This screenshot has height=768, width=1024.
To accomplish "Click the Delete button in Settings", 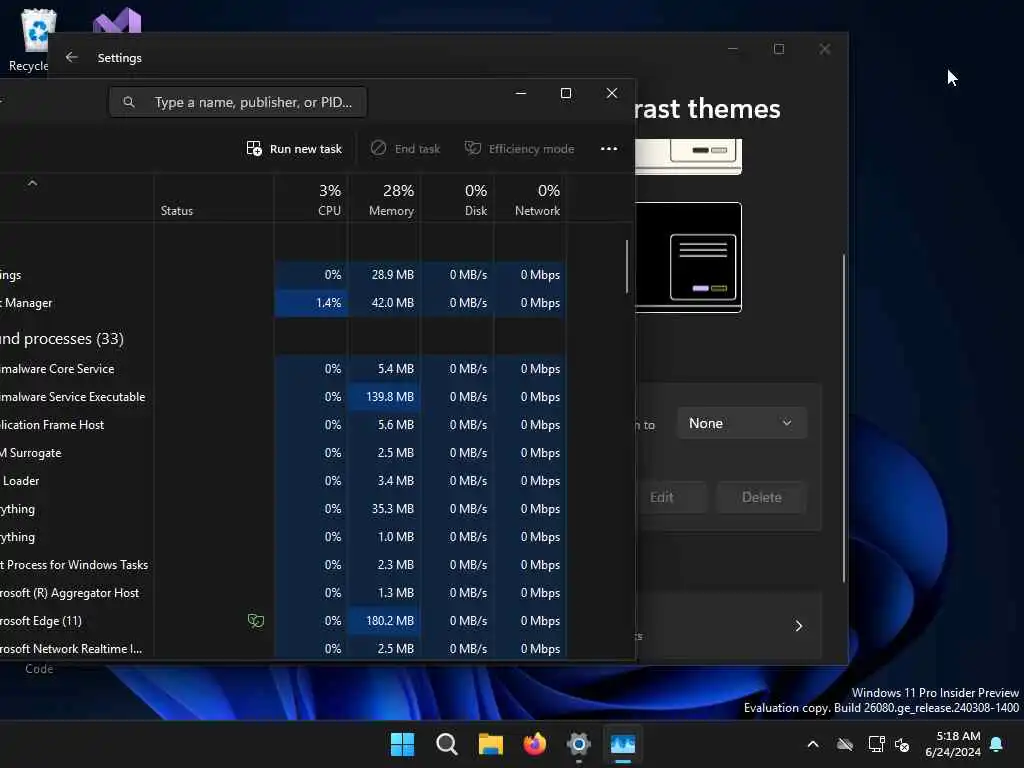I will (761, 498).
